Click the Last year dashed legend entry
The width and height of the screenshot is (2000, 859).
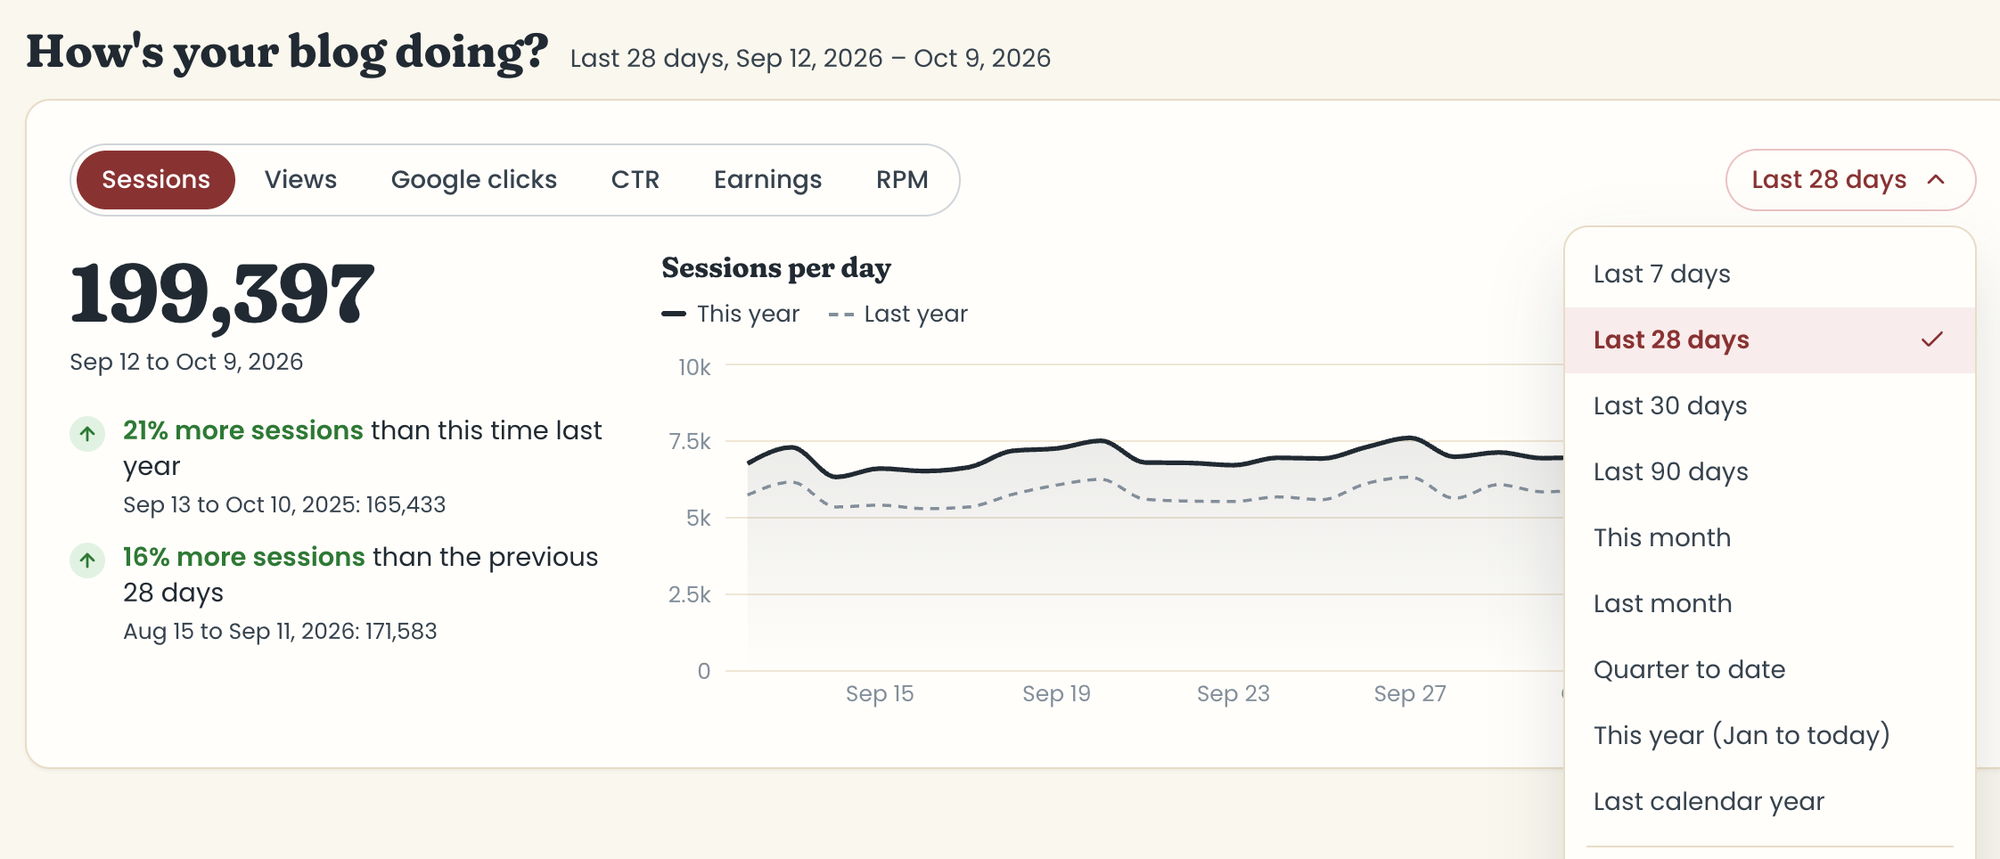coord(898,314)
